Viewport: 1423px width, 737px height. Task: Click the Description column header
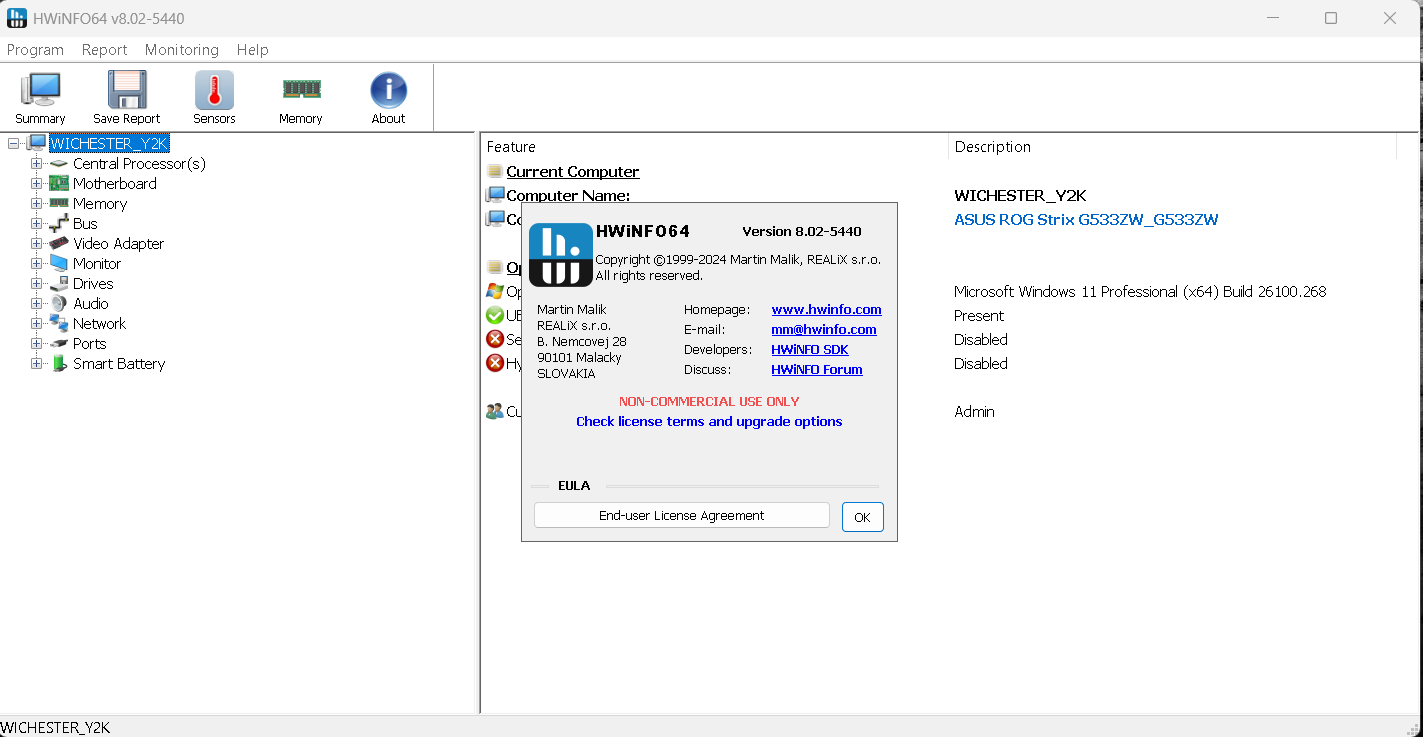point(1172,147)
